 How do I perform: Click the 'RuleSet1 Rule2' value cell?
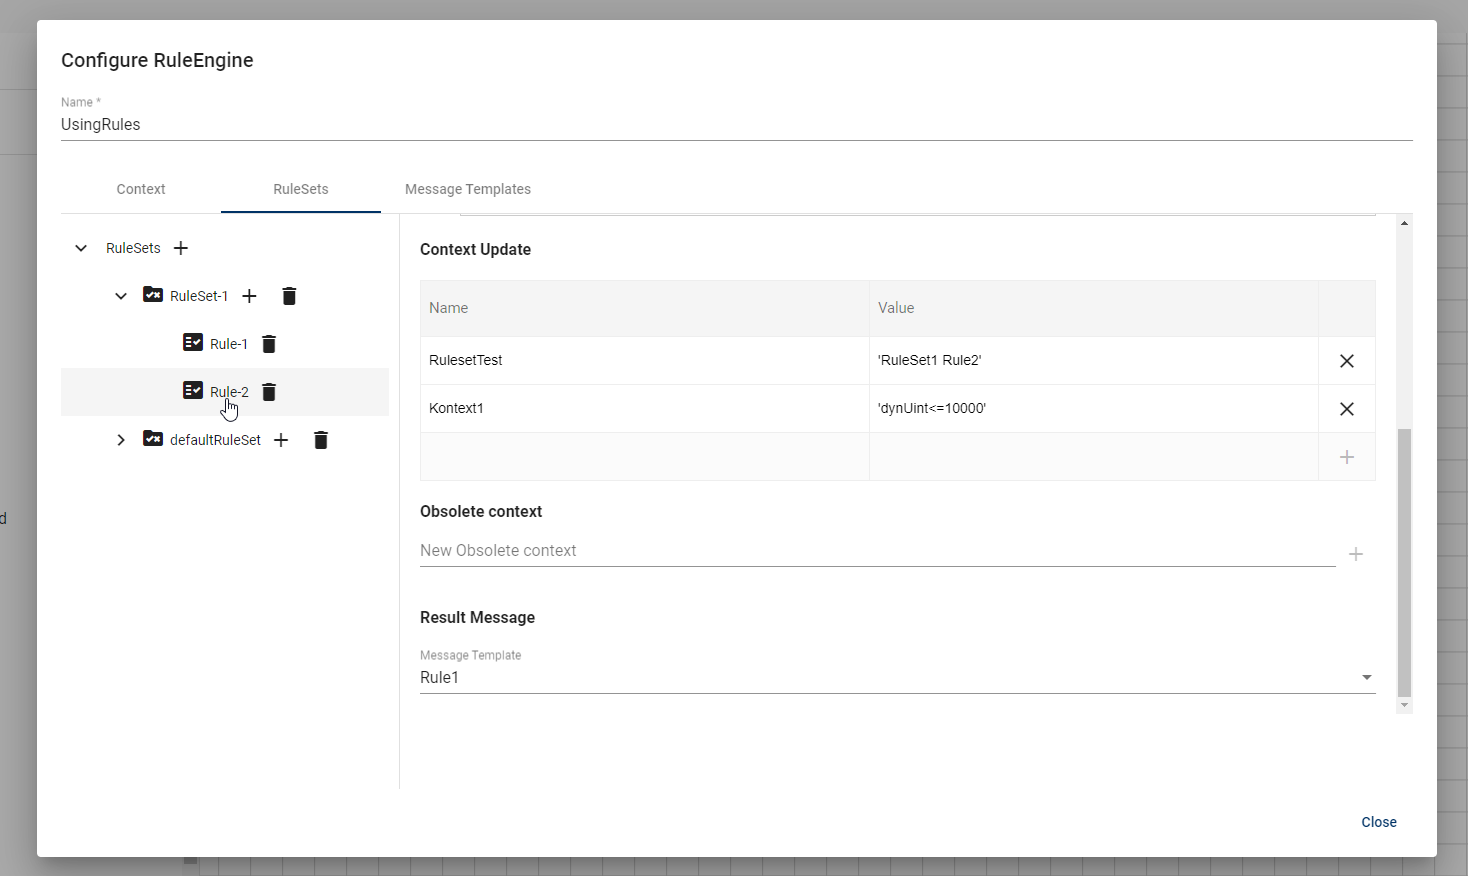[x=1094, y=360]
